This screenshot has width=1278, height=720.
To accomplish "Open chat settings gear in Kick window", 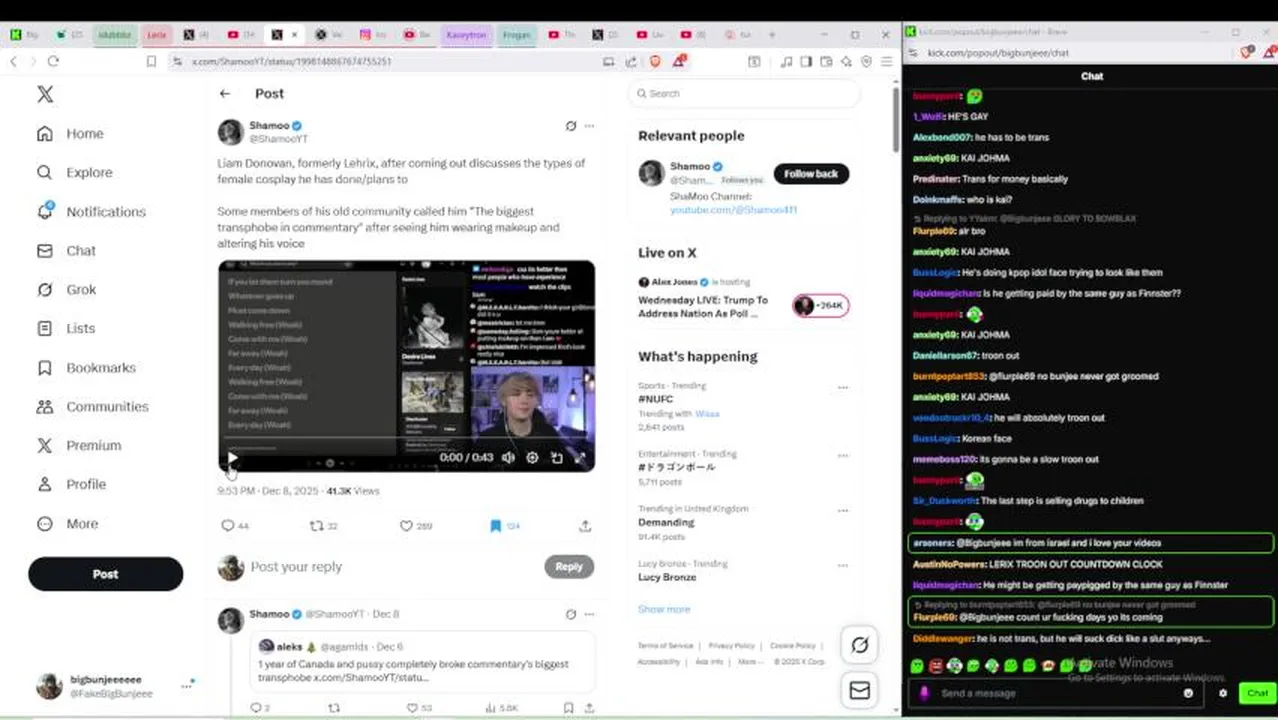I will [1222, 693].
